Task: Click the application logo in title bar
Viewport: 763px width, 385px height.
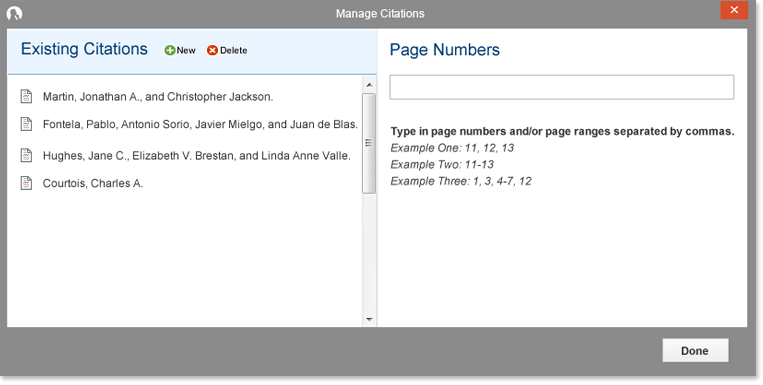Action: tap(15, 14)
